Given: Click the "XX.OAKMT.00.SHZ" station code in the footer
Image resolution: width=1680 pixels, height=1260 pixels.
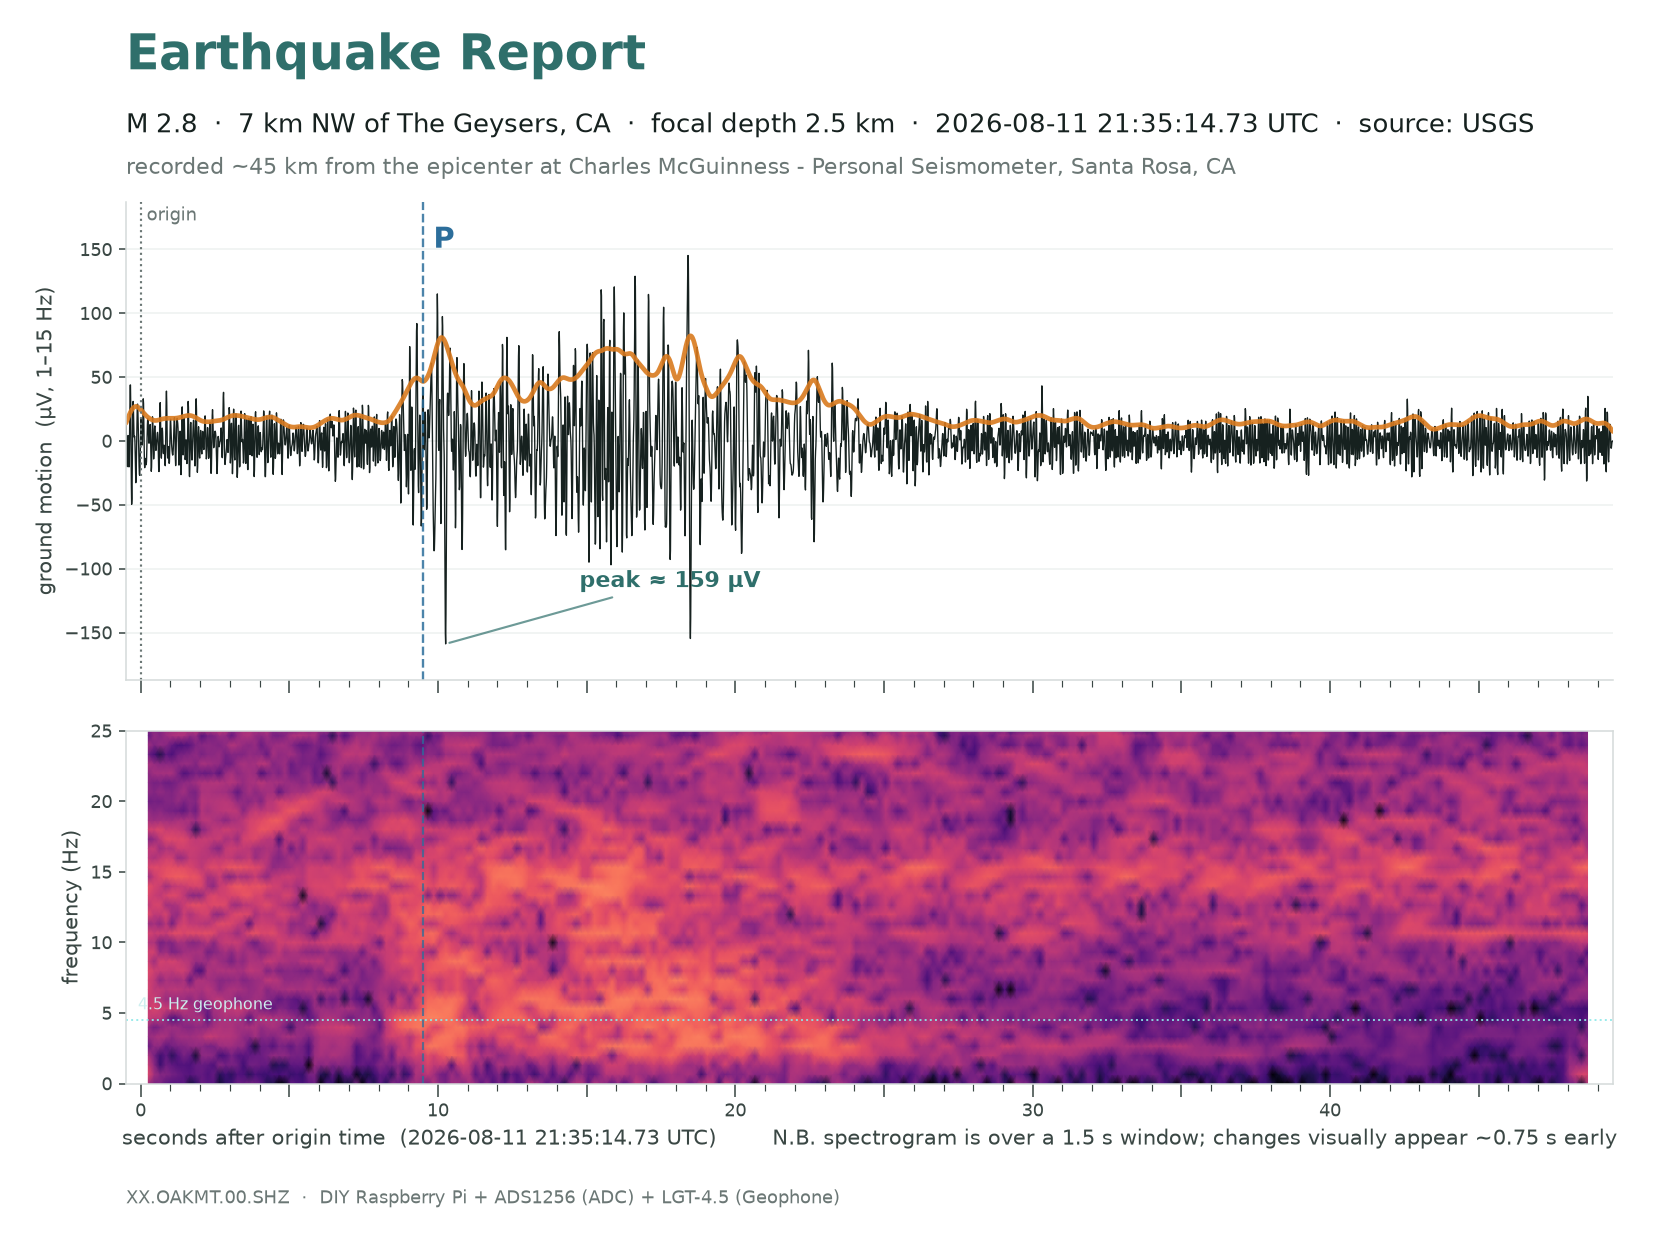Looking at the screenshot, I should (x=208, y=1197).
